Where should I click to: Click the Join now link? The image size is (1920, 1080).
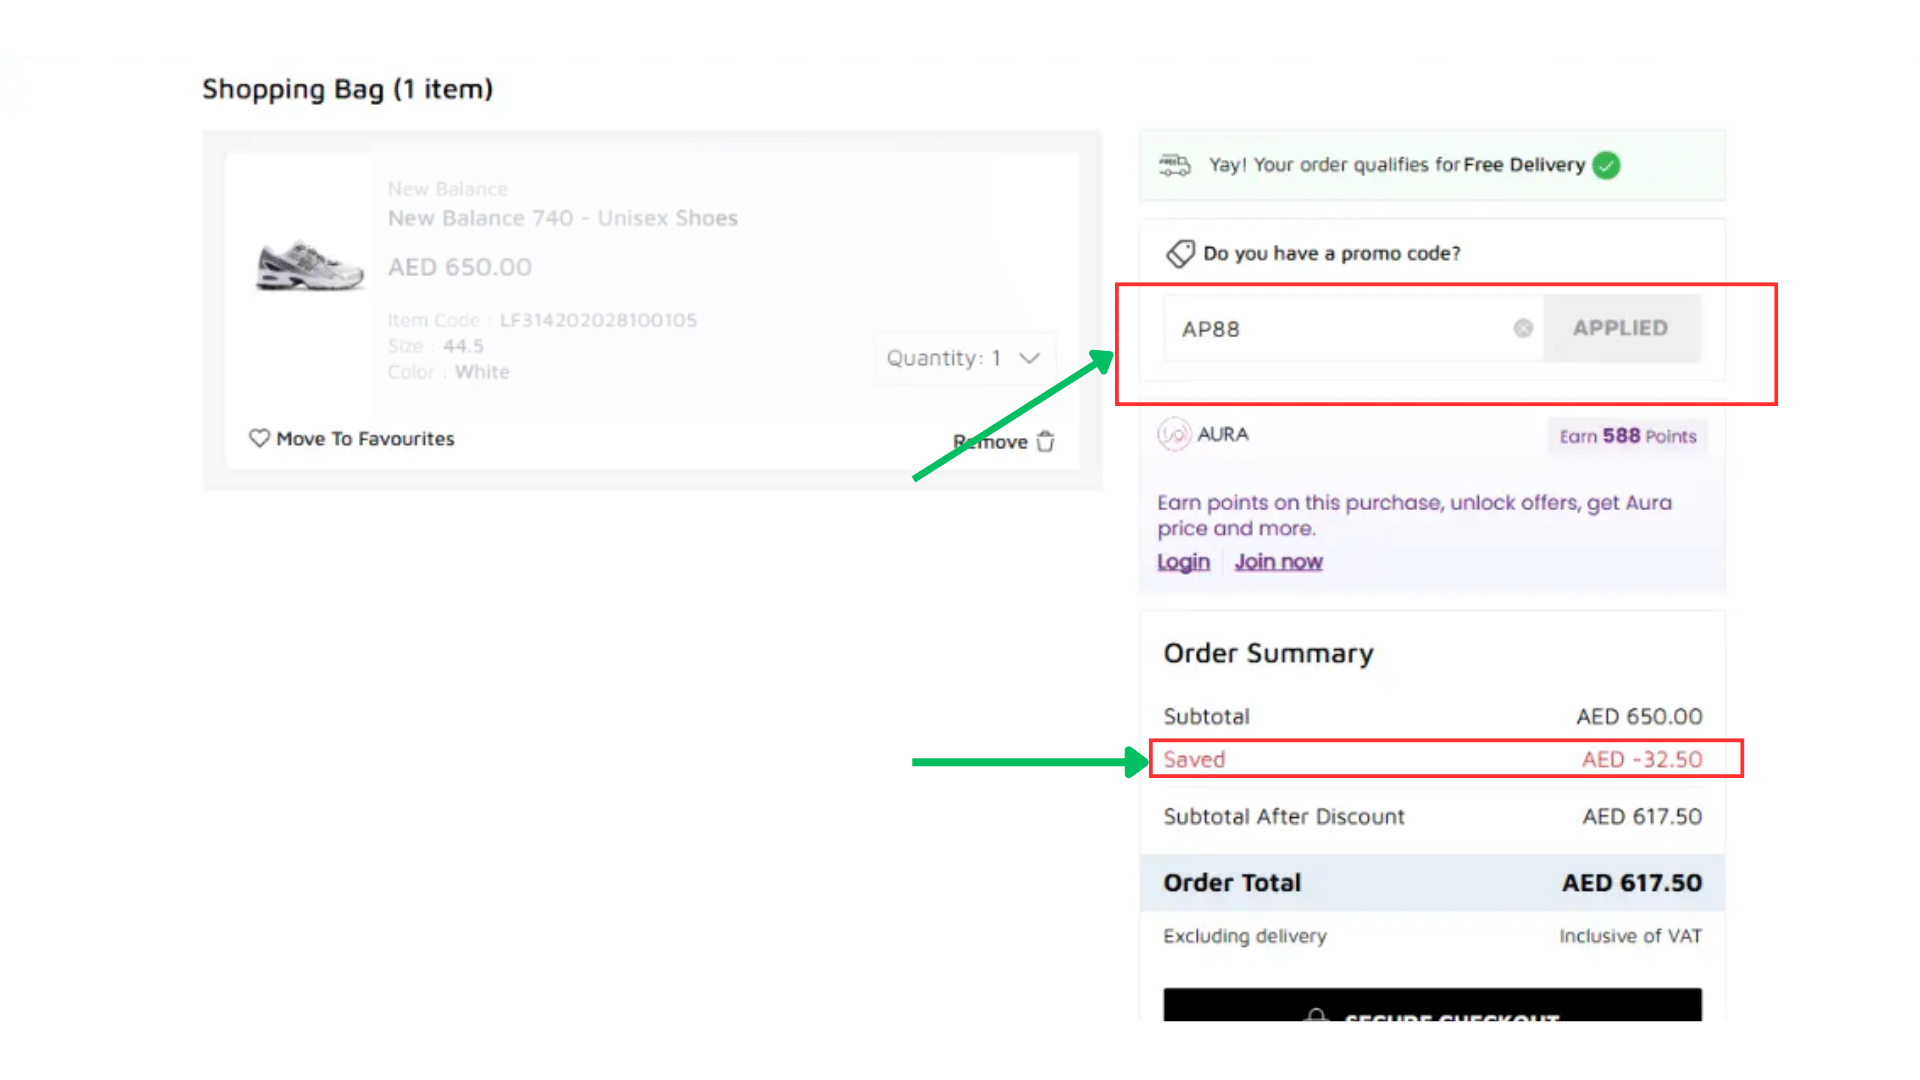click(x=1278, y=562)
